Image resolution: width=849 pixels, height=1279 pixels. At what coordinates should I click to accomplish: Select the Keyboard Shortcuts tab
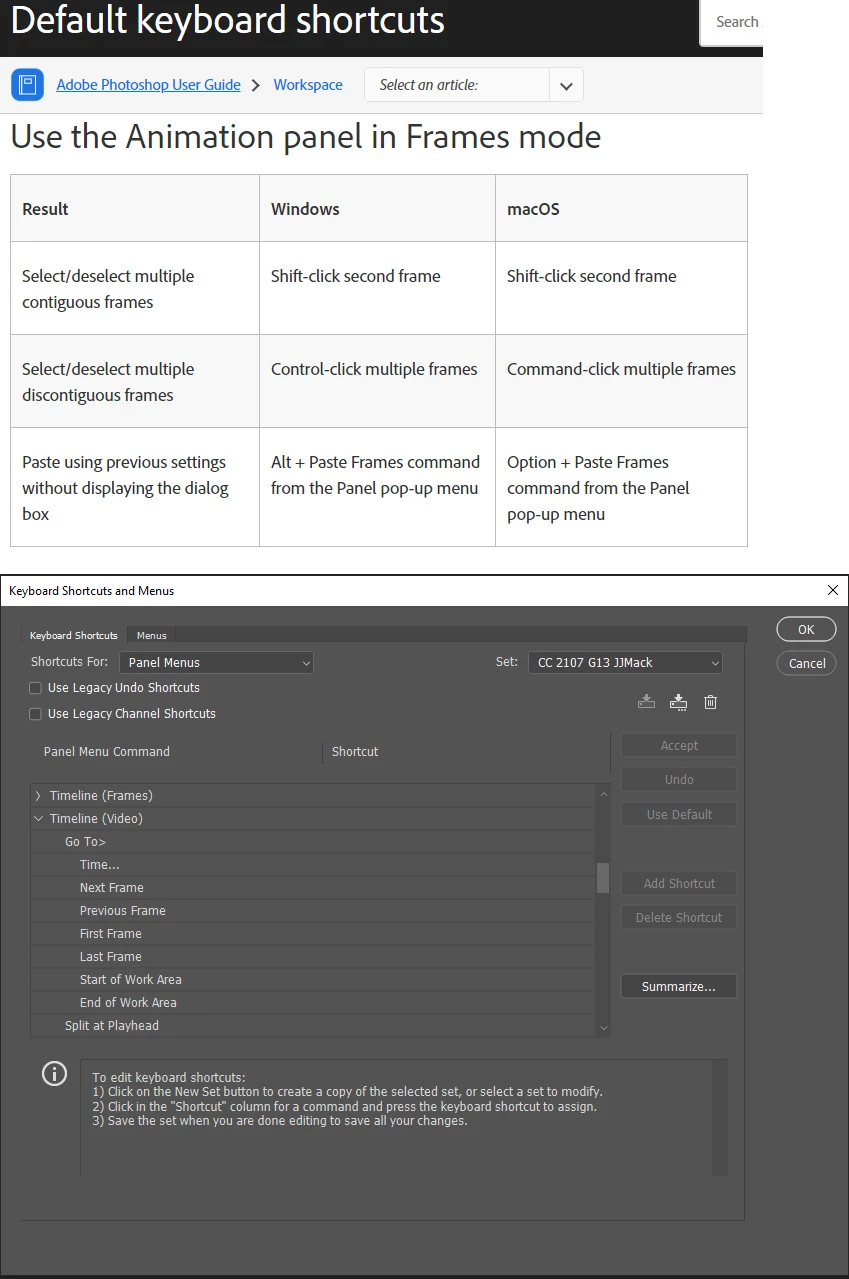[73, 635]
